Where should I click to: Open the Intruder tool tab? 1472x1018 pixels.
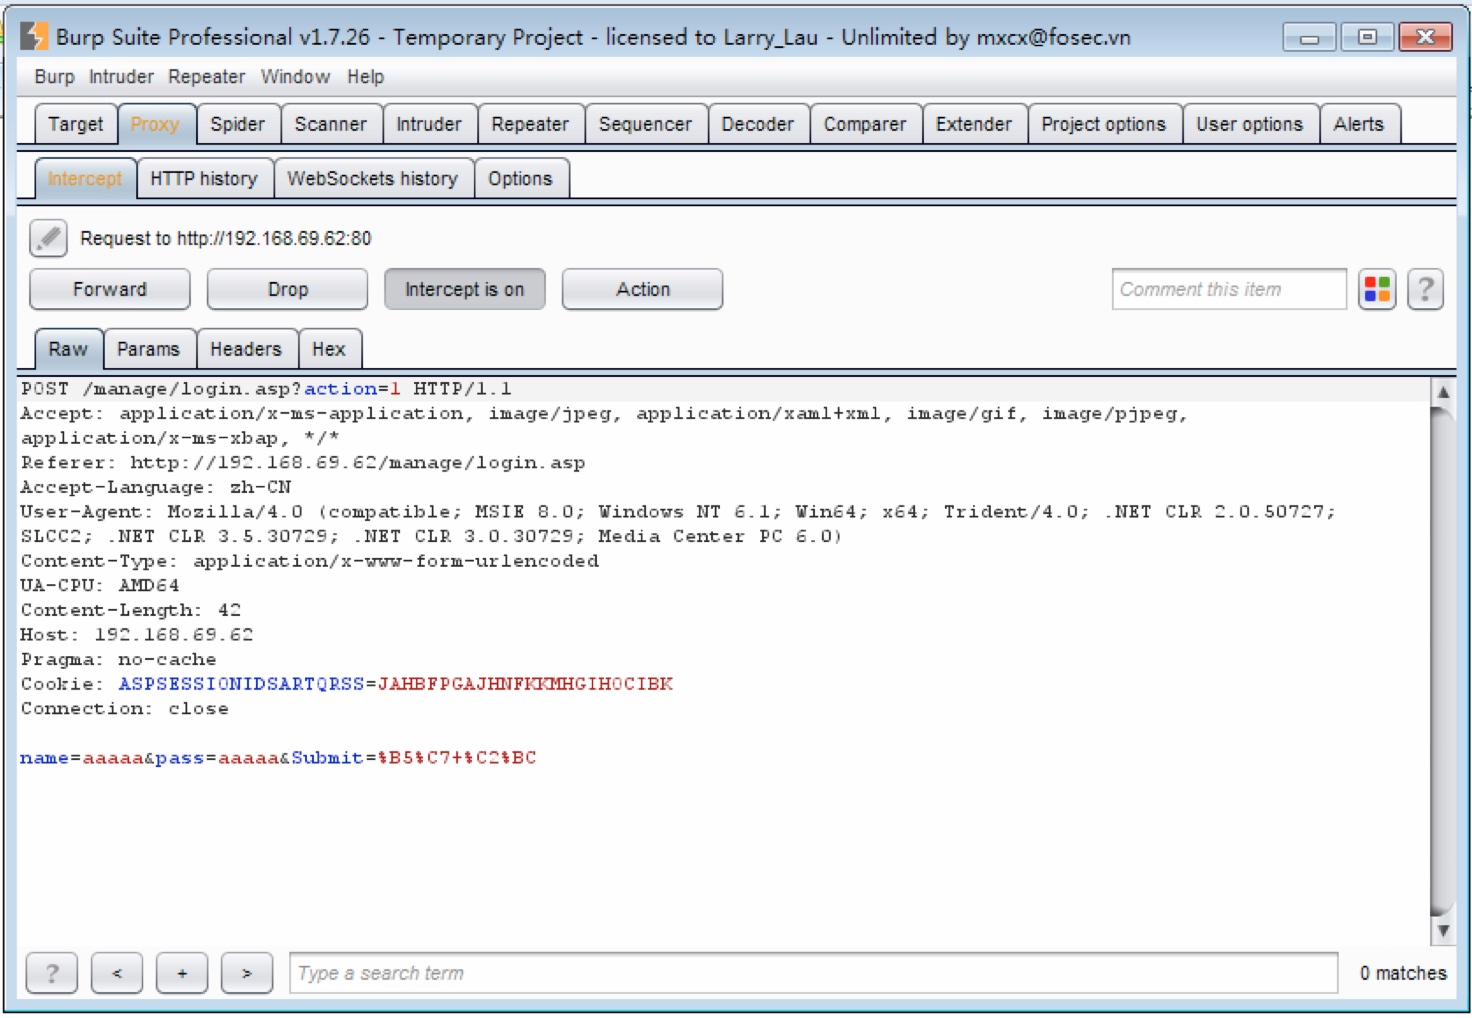[429, 124]
